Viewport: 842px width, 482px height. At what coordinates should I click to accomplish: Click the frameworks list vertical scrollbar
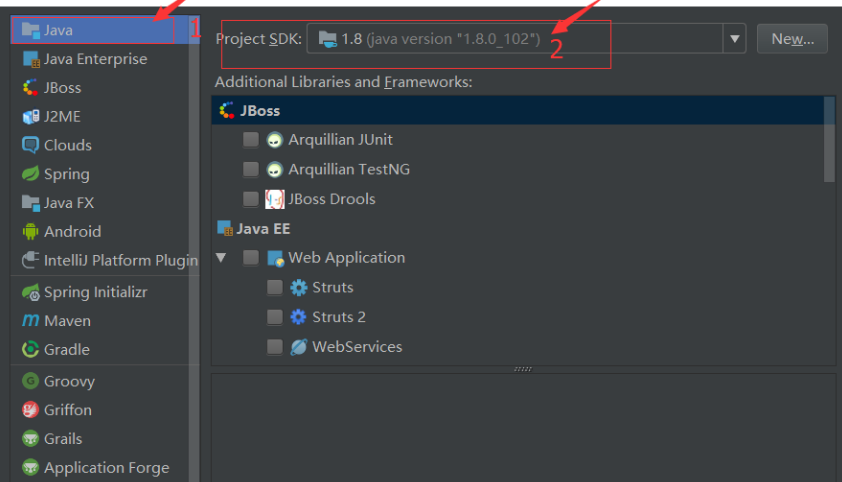coord(830,140)
